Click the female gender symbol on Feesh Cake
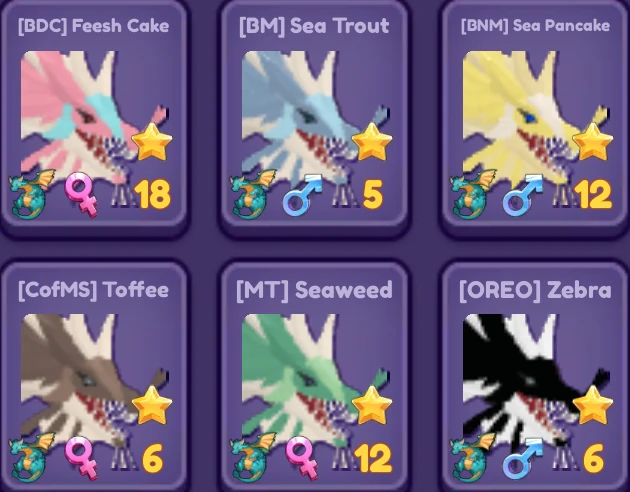This screenshot has width=630, height=492. pos(82,194)
